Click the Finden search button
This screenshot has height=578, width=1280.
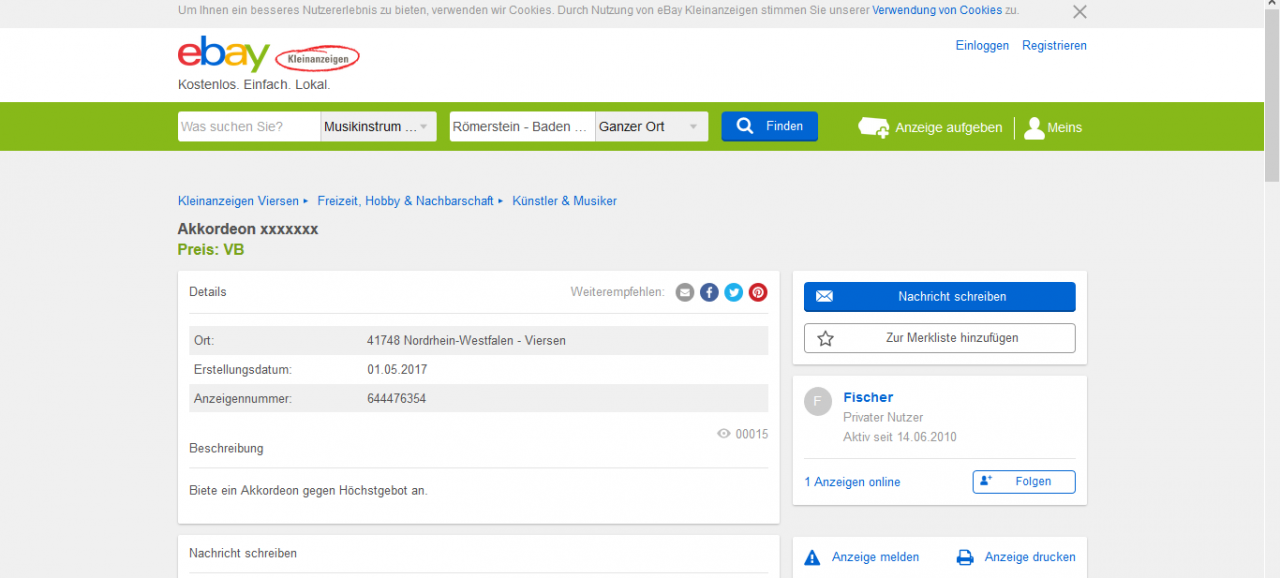point(769,126)
